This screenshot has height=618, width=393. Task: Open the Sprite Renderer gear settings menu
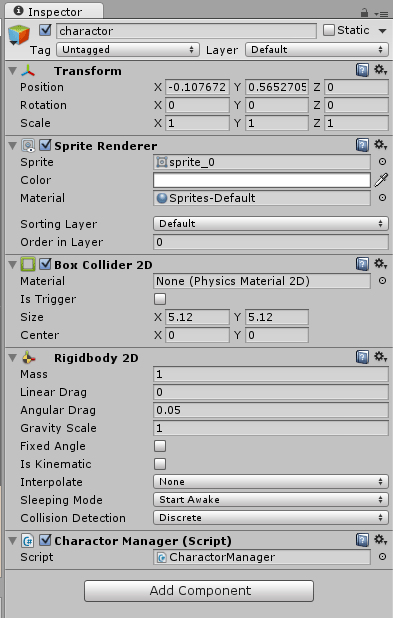pos(380,145)
